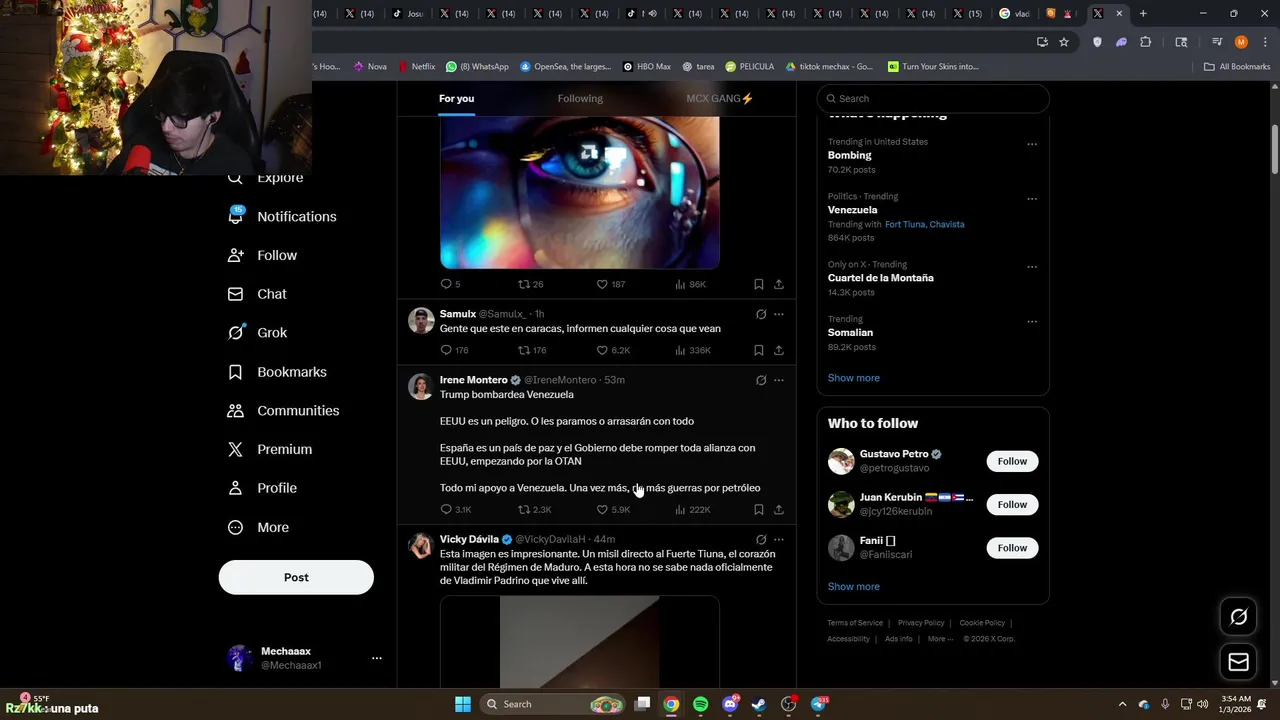Expand the More sidebar menu
The image size is (1280, 720).
click(259, 527)
